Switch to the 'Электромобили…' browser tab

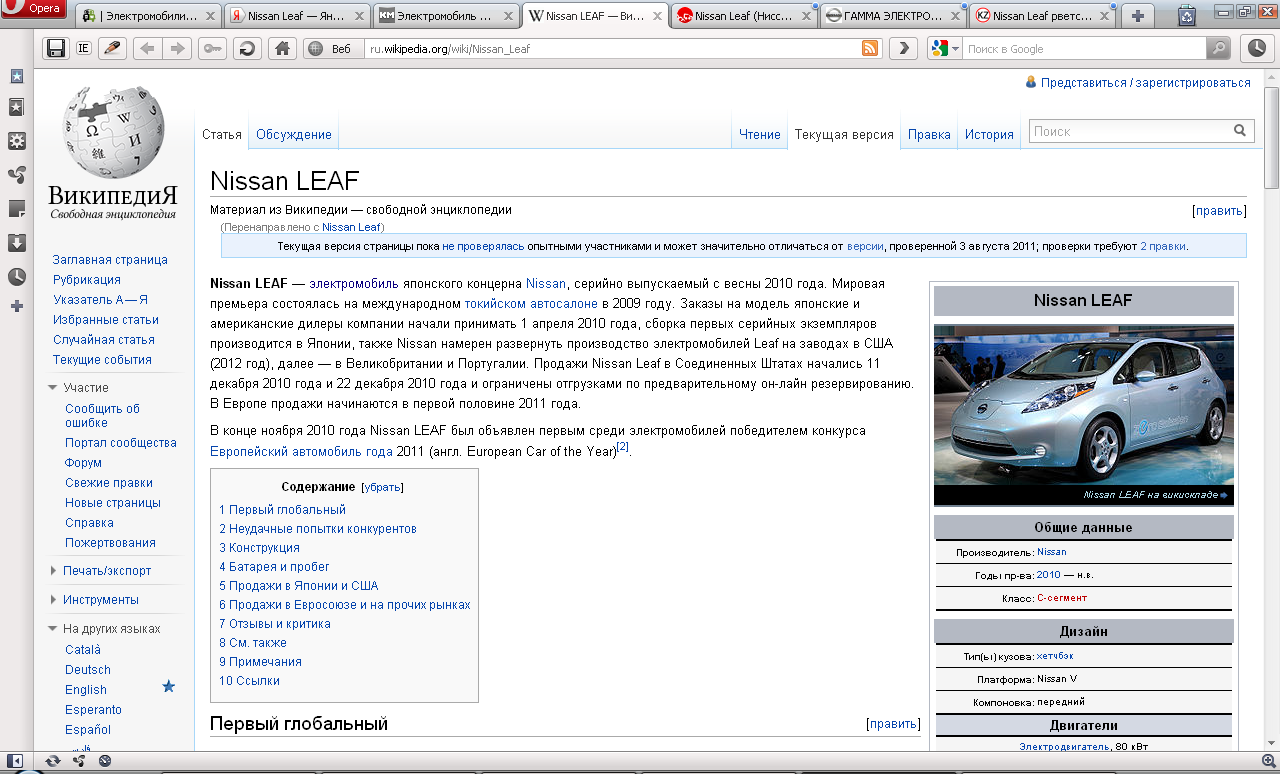150,16
